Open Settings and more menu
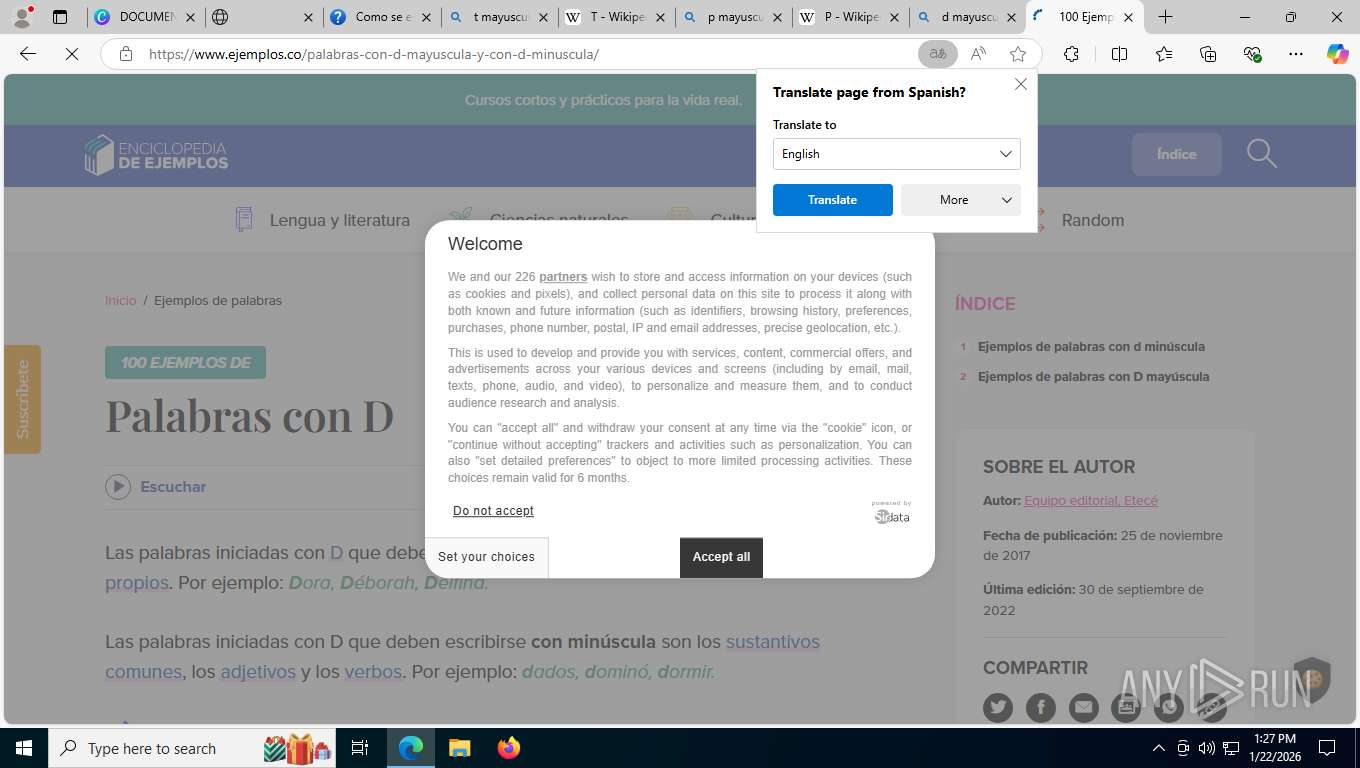 pos(1296,54)
